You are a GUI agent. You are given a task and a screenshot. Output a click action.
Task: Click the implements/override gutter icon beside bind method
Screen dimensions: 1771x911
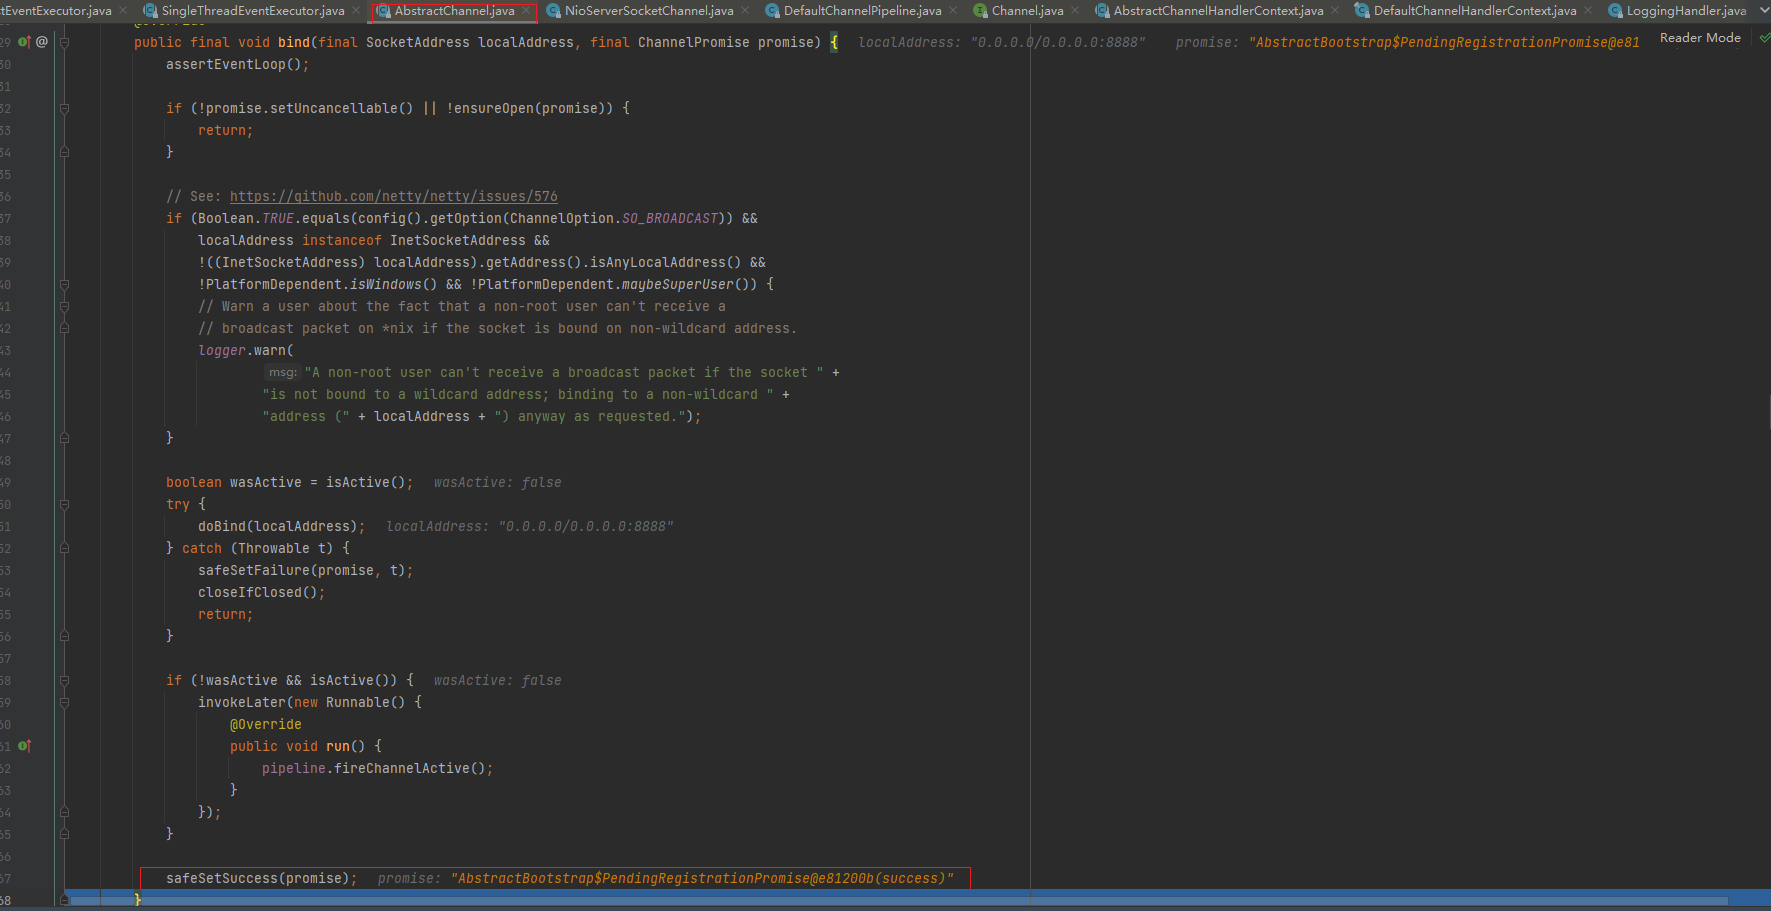click(x=24, y=42)
